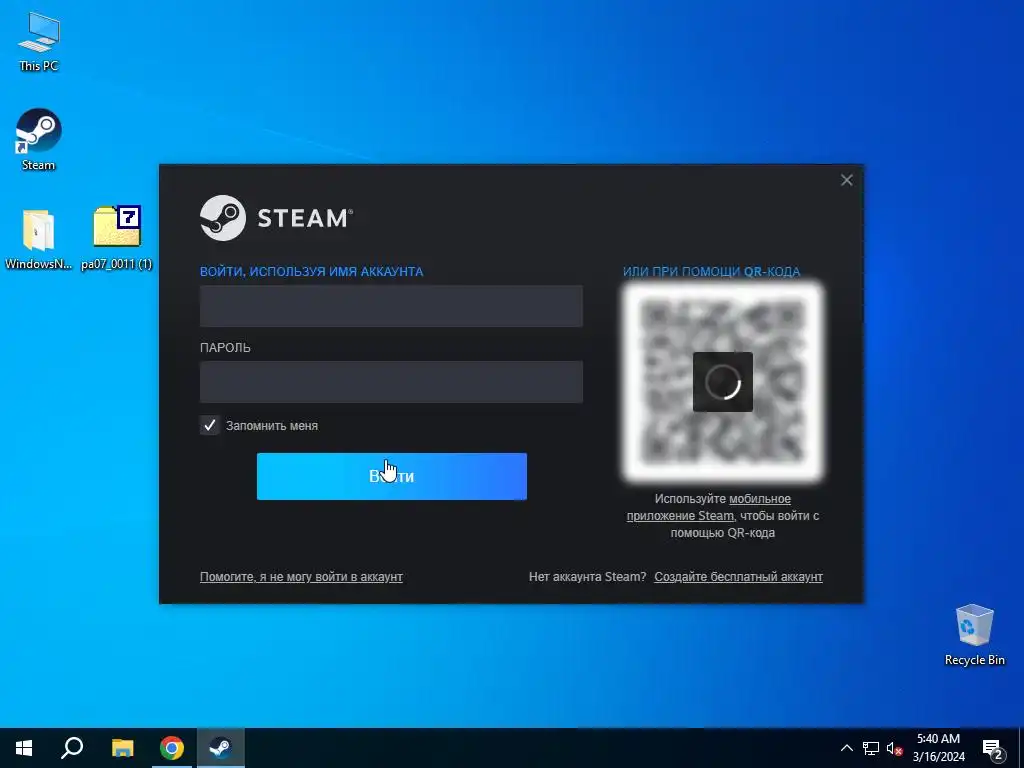Open the This PC desktop icon
This screenshot has height=768, width=1024.
(x=39, y=42)
